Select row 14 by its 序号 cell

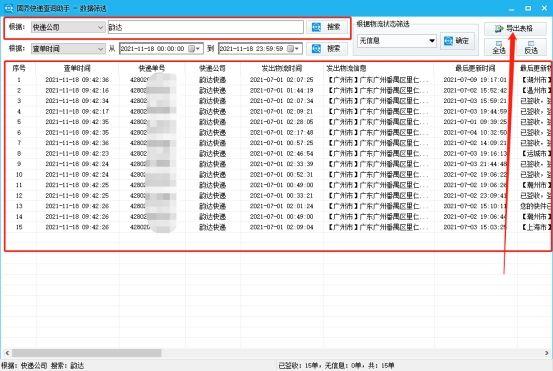pyautogui.click(x=19, y=217)
